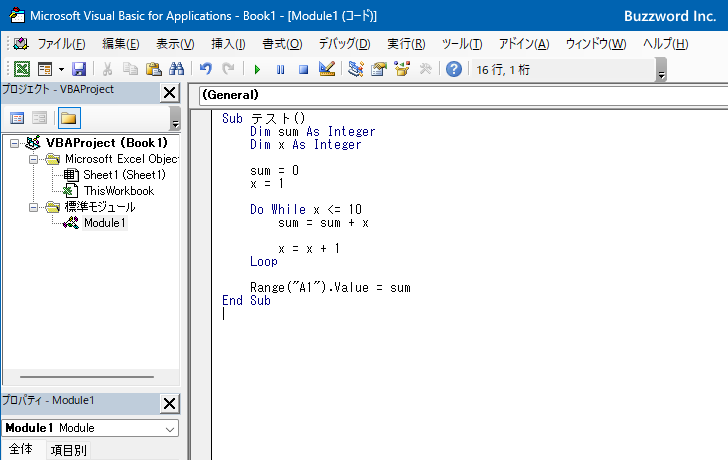728x460 pixels.
Task: Switch to the 全体 tab
Action: (21, 450)
